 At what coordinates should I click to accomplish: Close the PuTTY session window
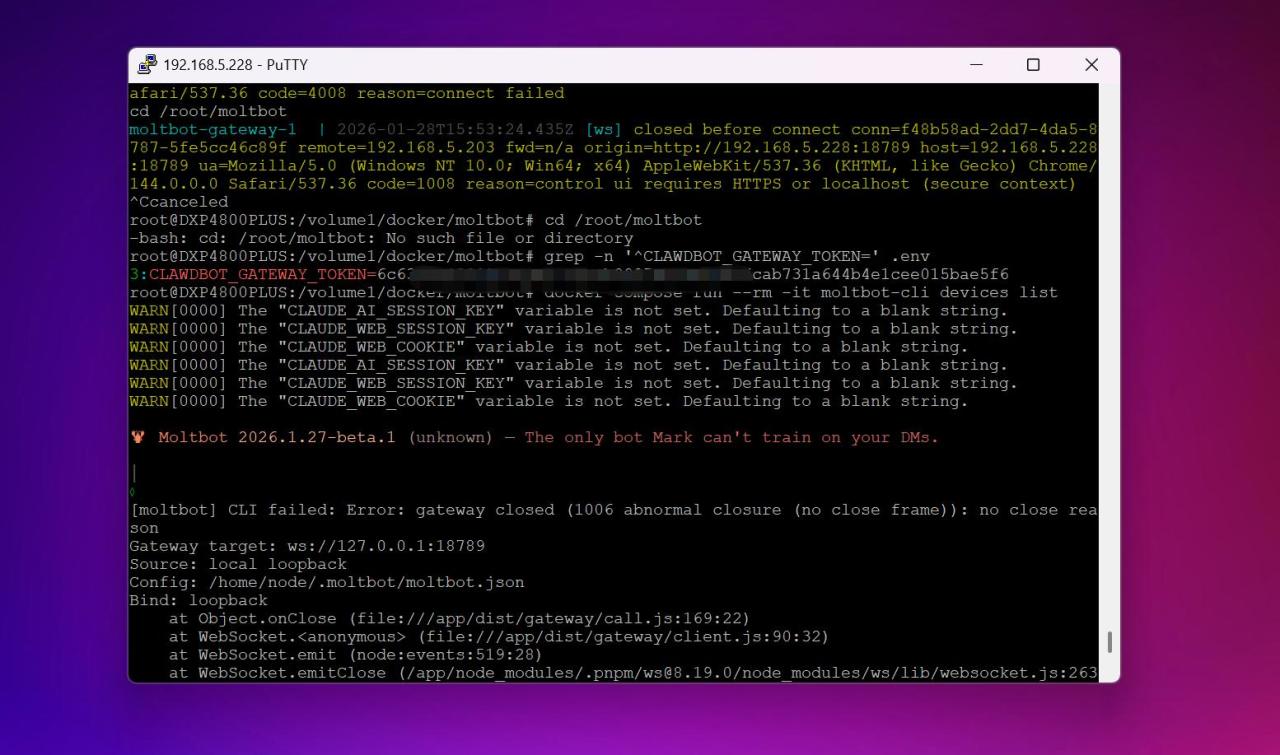click(1091, 65)
